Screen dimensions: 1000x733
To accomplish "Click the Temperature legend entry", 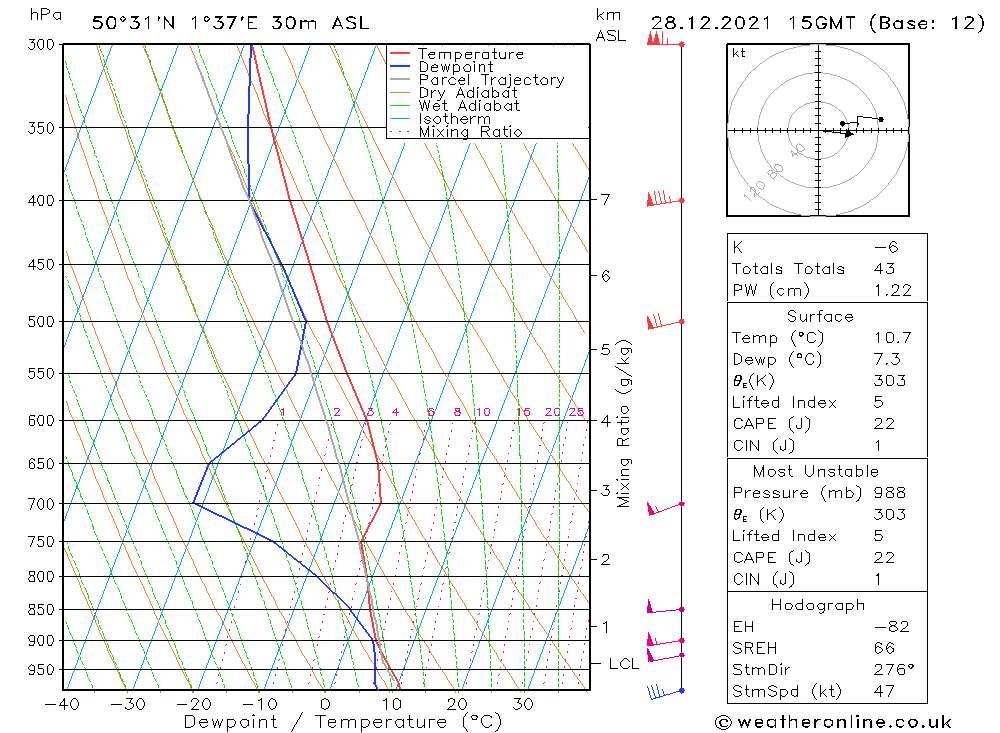I will pyautogui.click(x=471, y=54).
